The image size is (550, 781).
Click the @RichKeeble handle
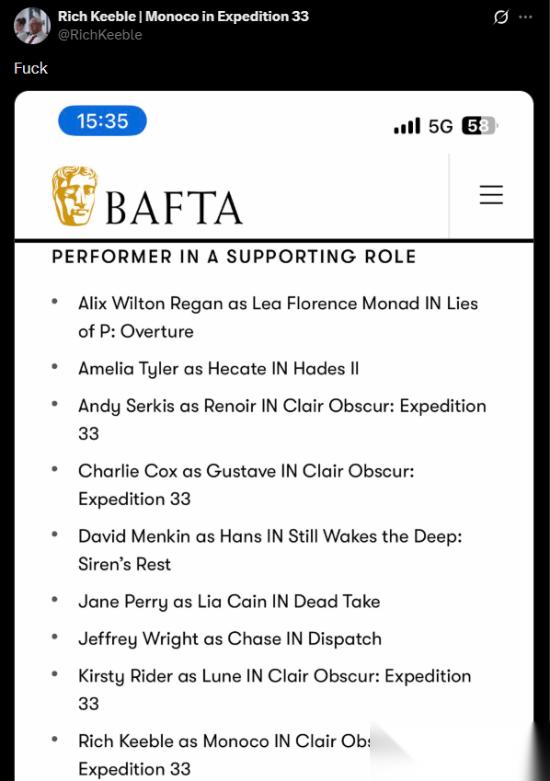click(100, 35)
